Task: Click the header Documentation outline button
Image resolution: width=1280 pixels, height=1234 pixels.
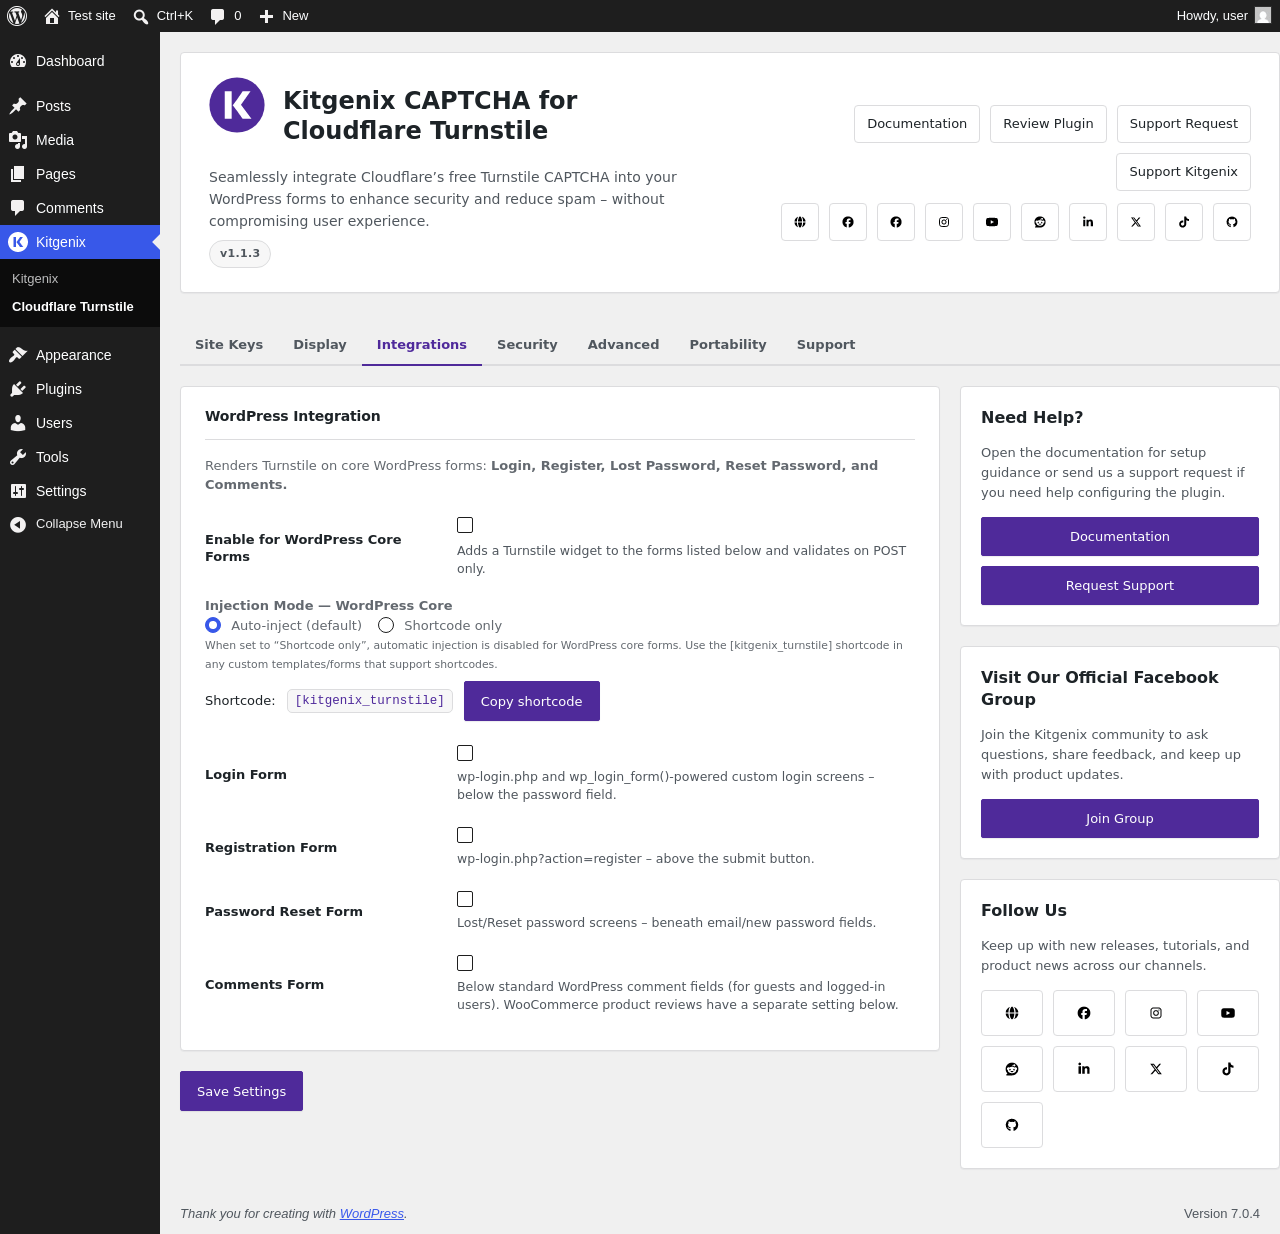Action: [x=917, y=124]
